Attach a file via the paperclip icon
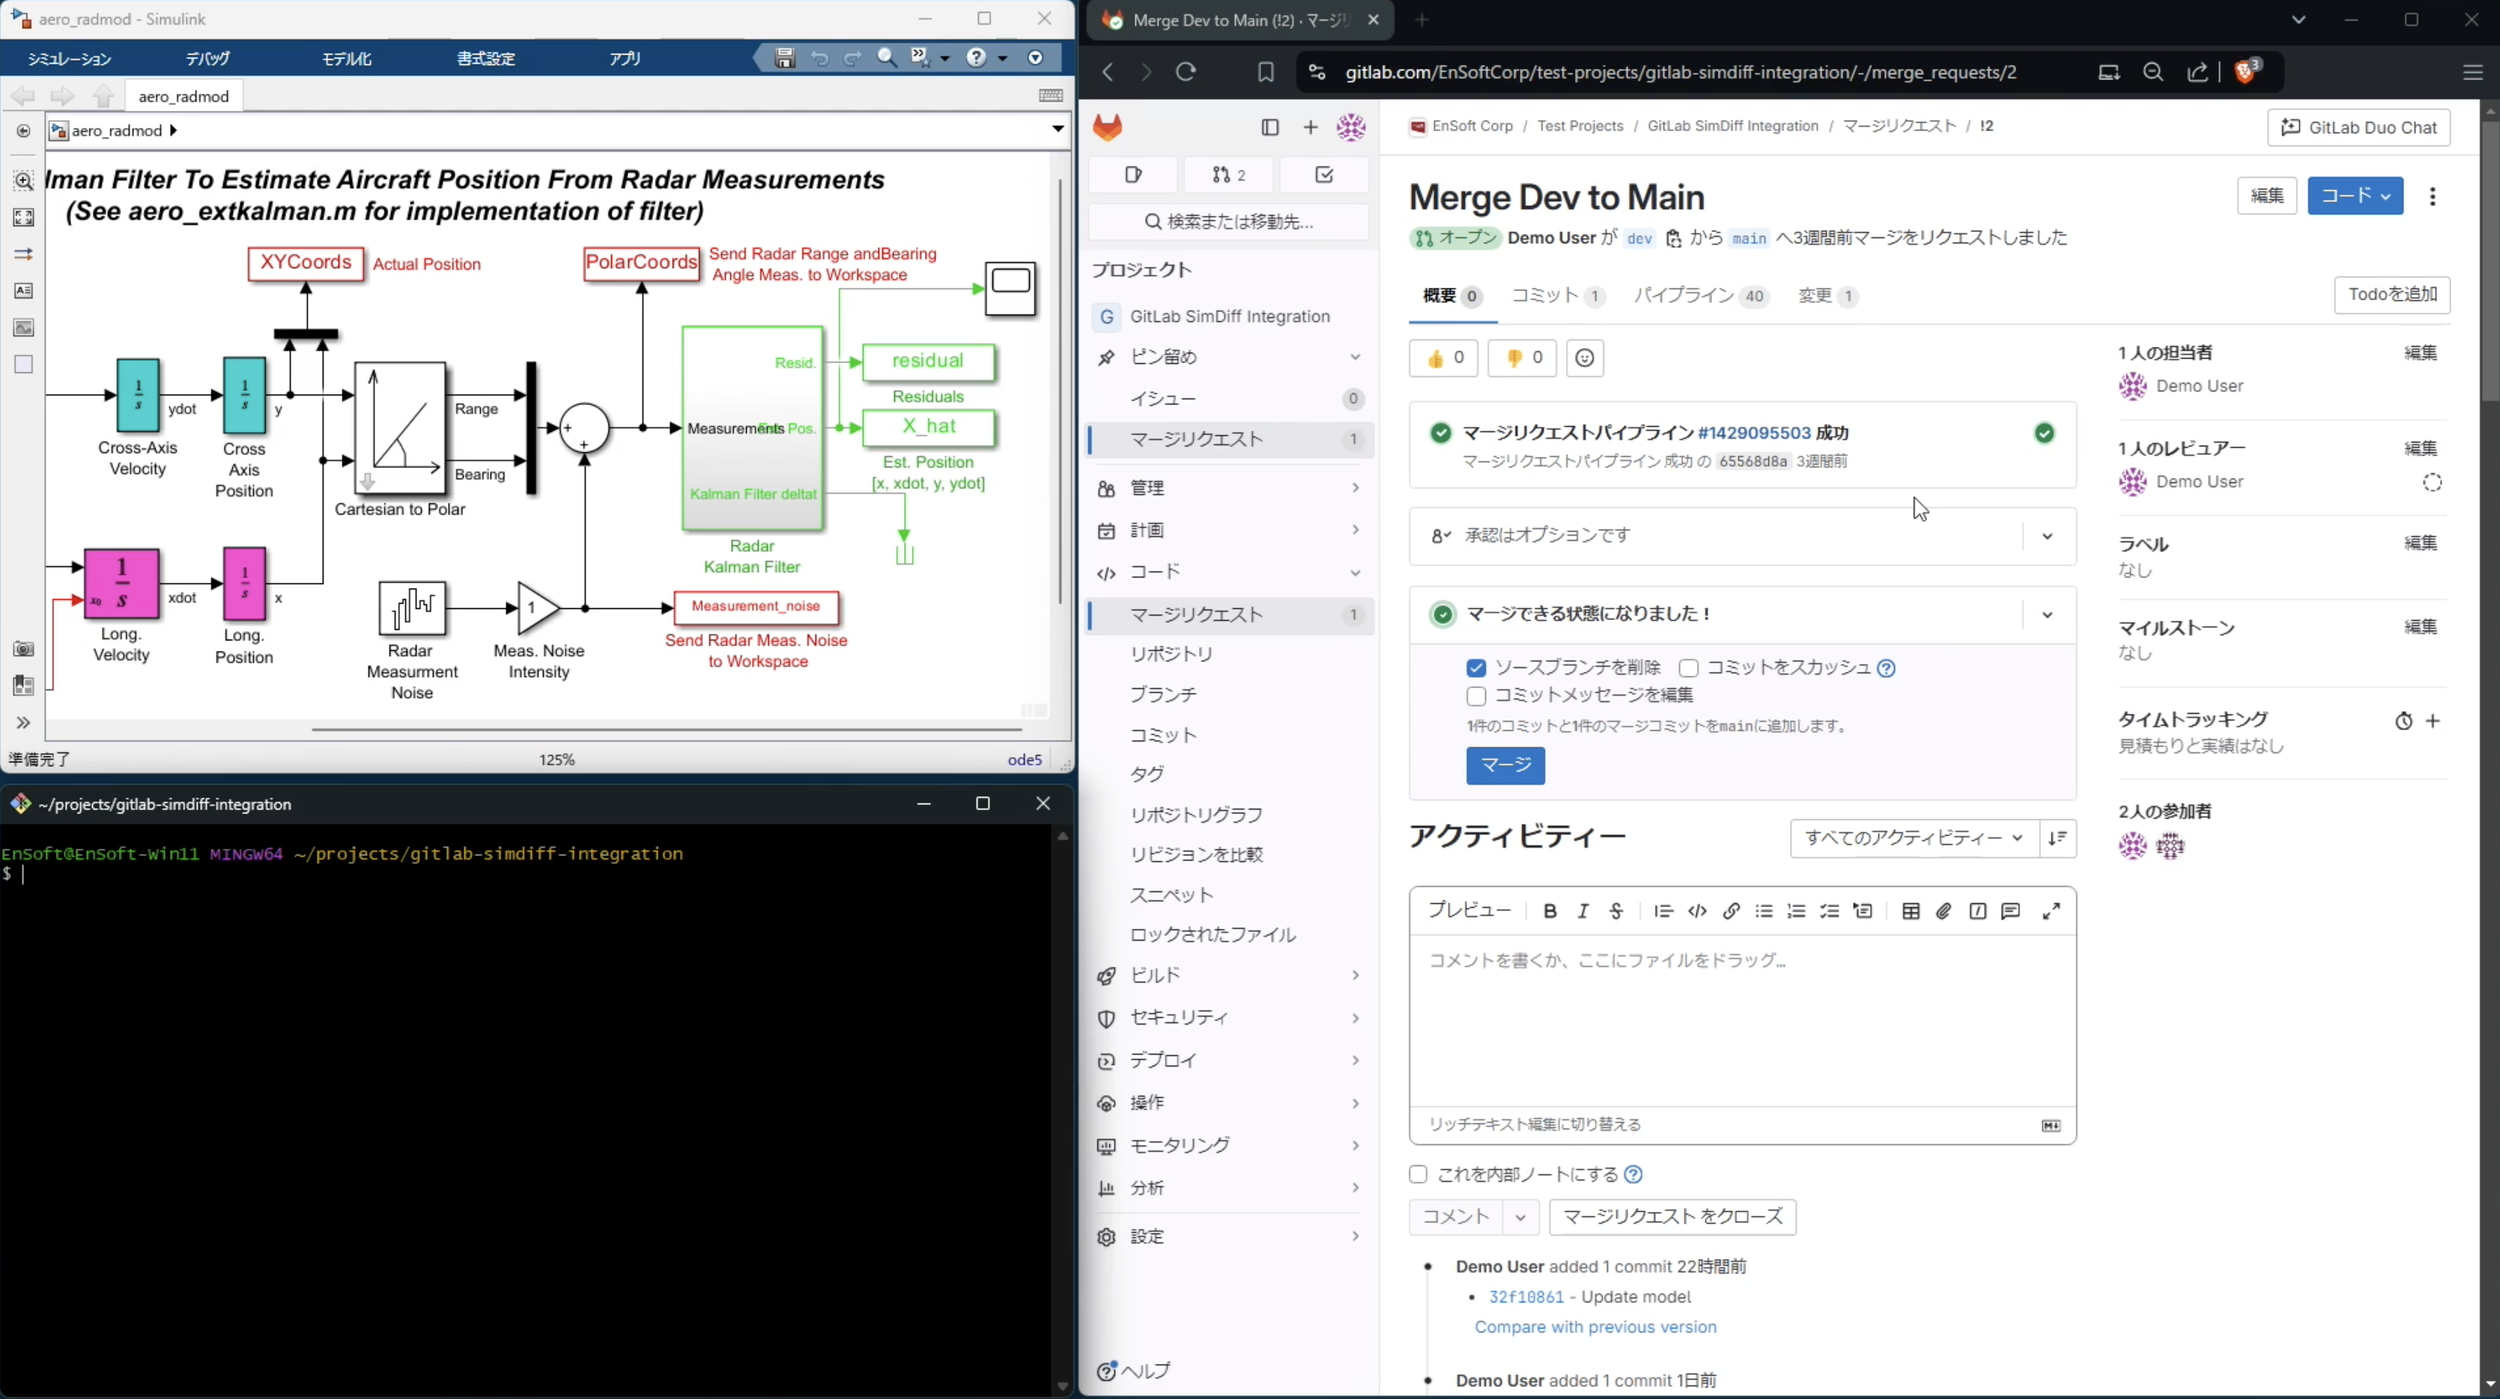 (x=1943, y=911)
